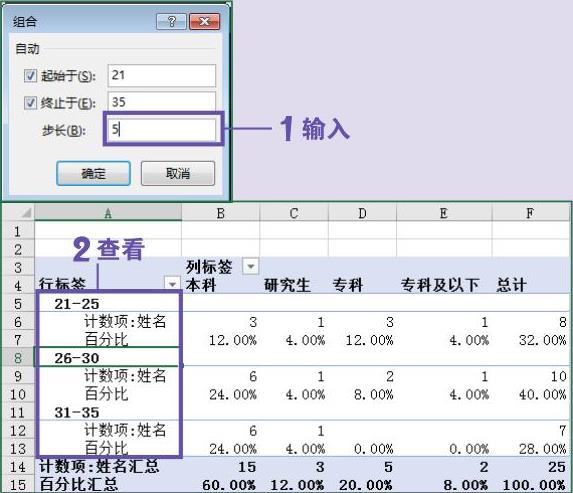The height and width of the screenshot is (493, 573).
Task: Select row 5 header
Action: click(x=18, y=303)
